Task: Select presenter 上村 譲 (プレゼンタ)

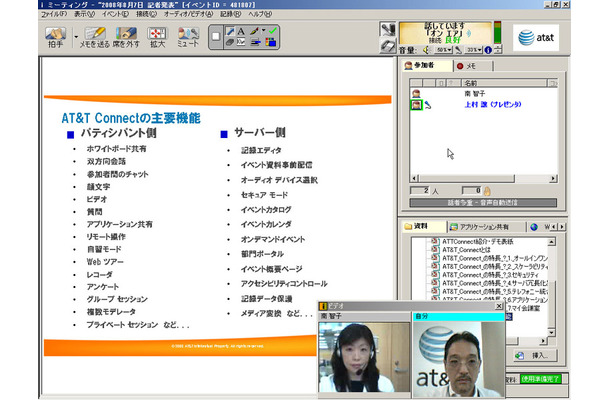Action: (493, 104)
